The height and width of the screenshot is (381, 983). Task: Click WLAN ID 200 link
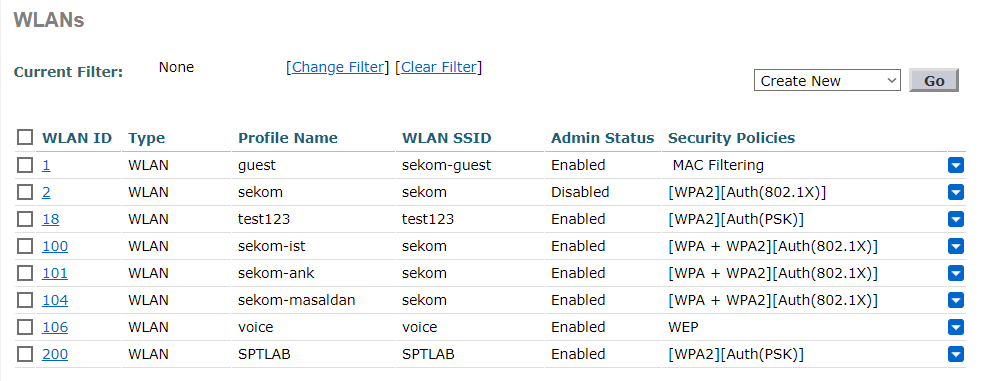55,354
